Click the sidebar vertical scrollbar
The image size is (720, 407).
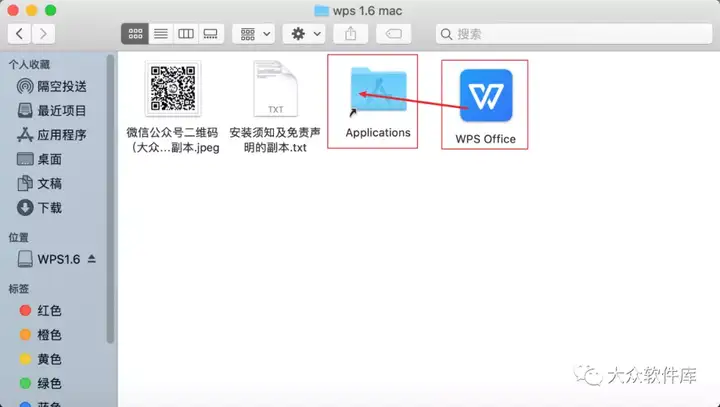110,198
